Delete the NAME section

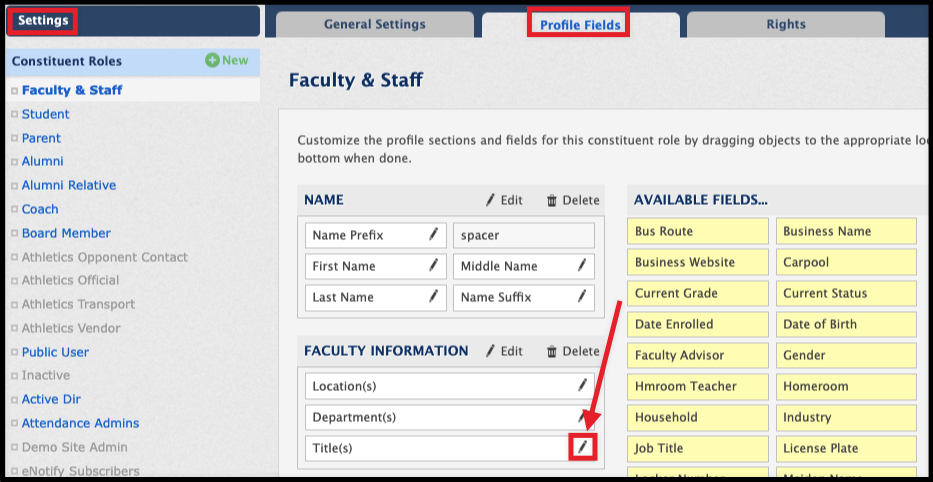click(572, 200)
